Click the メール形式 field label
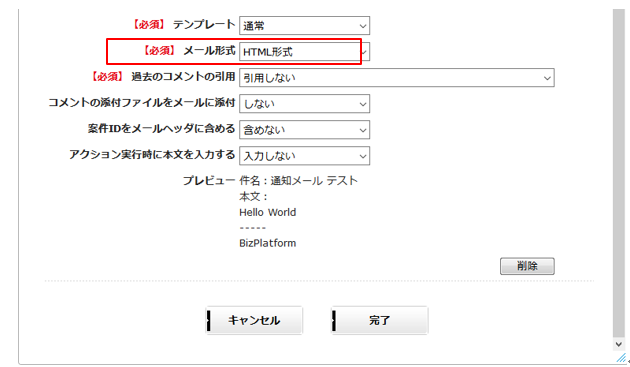The height and width of the screenshot is (367, 630). click(209, 51)
